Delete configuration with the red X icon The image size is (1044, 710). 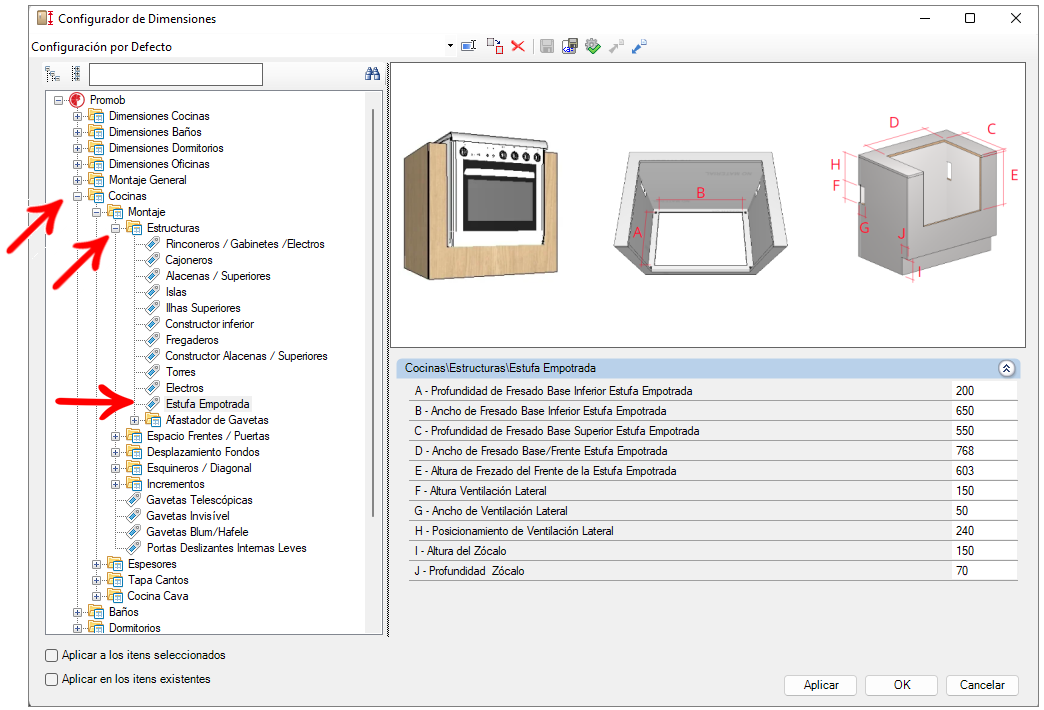coord(518,46)
